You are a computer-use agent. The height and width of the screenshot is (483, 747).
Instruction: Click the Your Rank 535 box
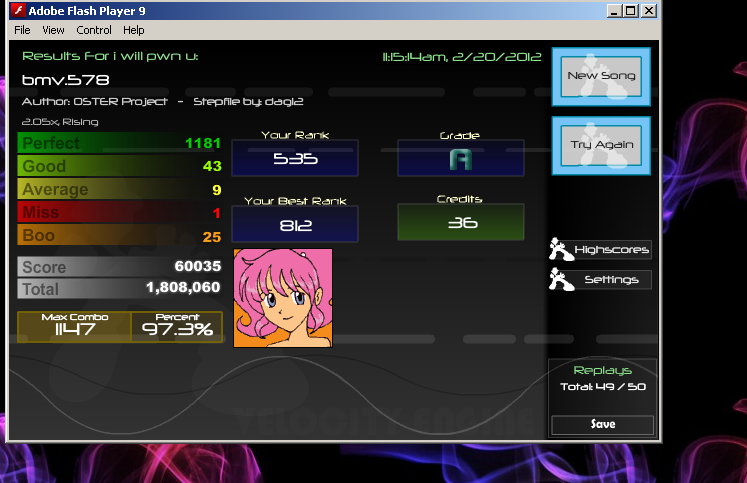(295, 158)
